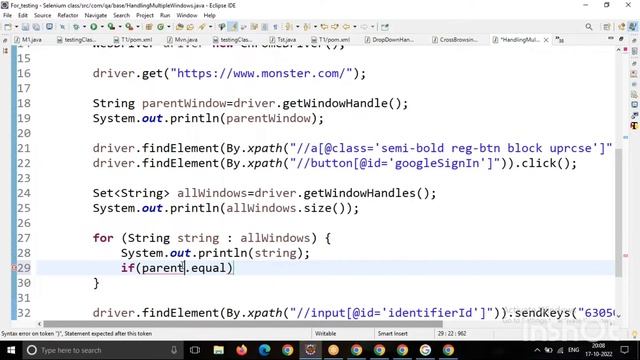
Task: Expand the Run dropdown arrow
Action: click(x=102, y=27)
